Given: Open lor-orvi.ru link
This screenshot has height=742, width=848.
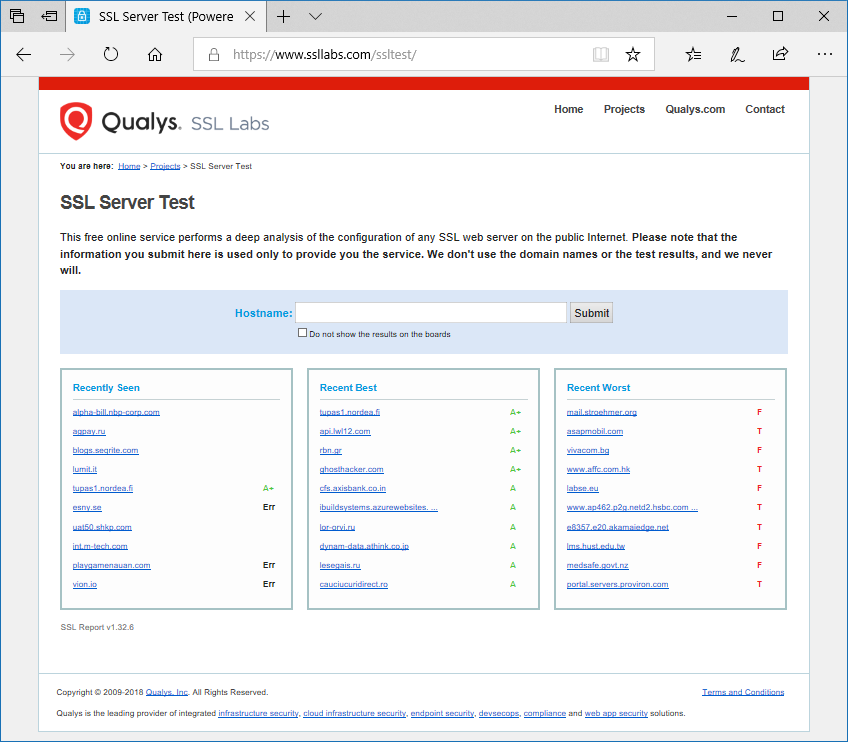Looking at the screenshot, I should [x=337, y=527].
